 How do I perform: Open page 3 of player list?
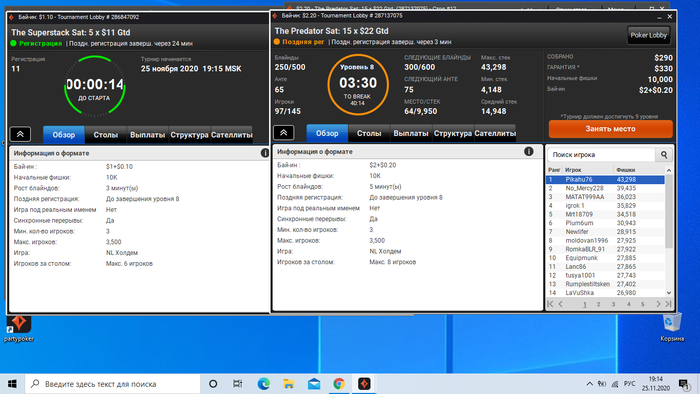[x=613, y=304]
